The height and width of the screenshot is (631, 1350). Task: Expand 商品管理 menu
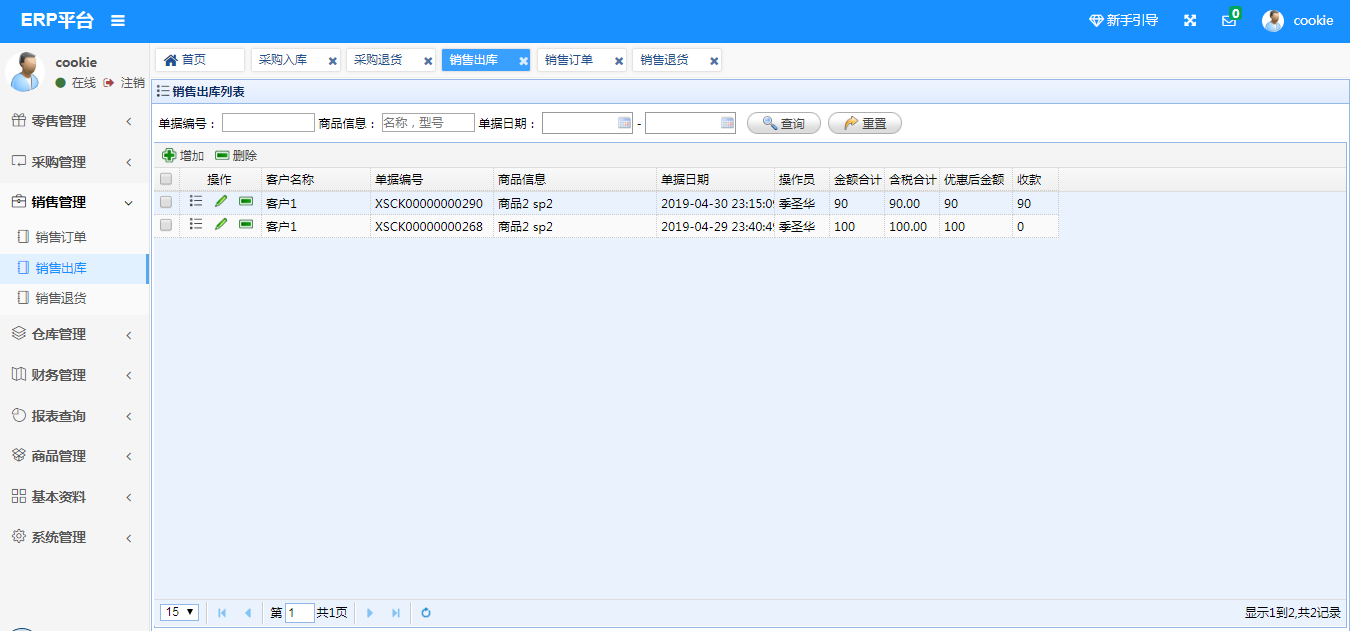tap(75, 456)
